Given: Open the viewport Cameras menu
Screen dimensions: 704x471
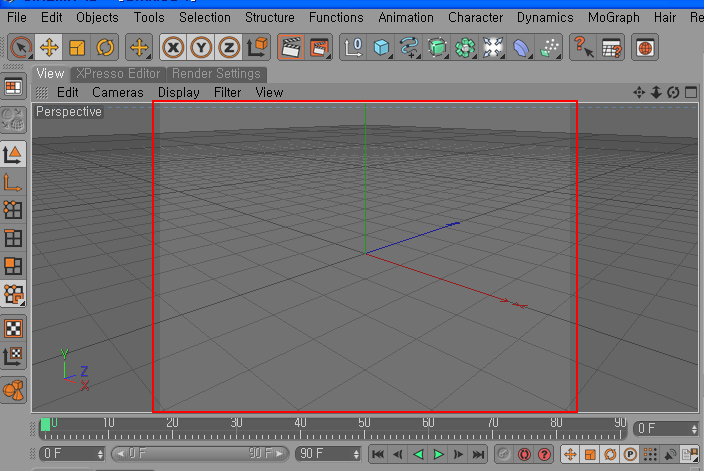Looking at the screenshot, I should [x=118, y=92].
